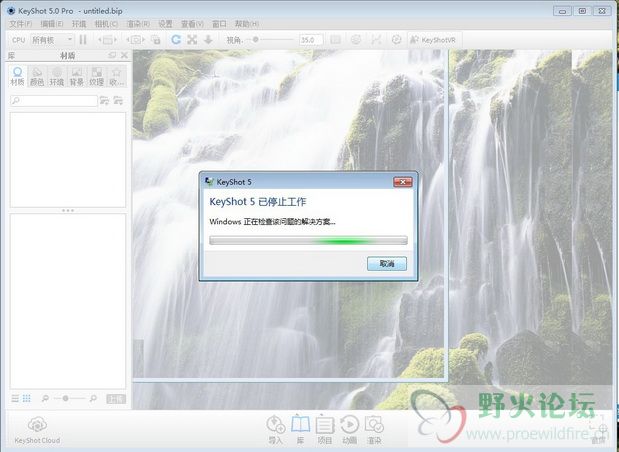Click the camera view toolbar icon

point(135,40)
